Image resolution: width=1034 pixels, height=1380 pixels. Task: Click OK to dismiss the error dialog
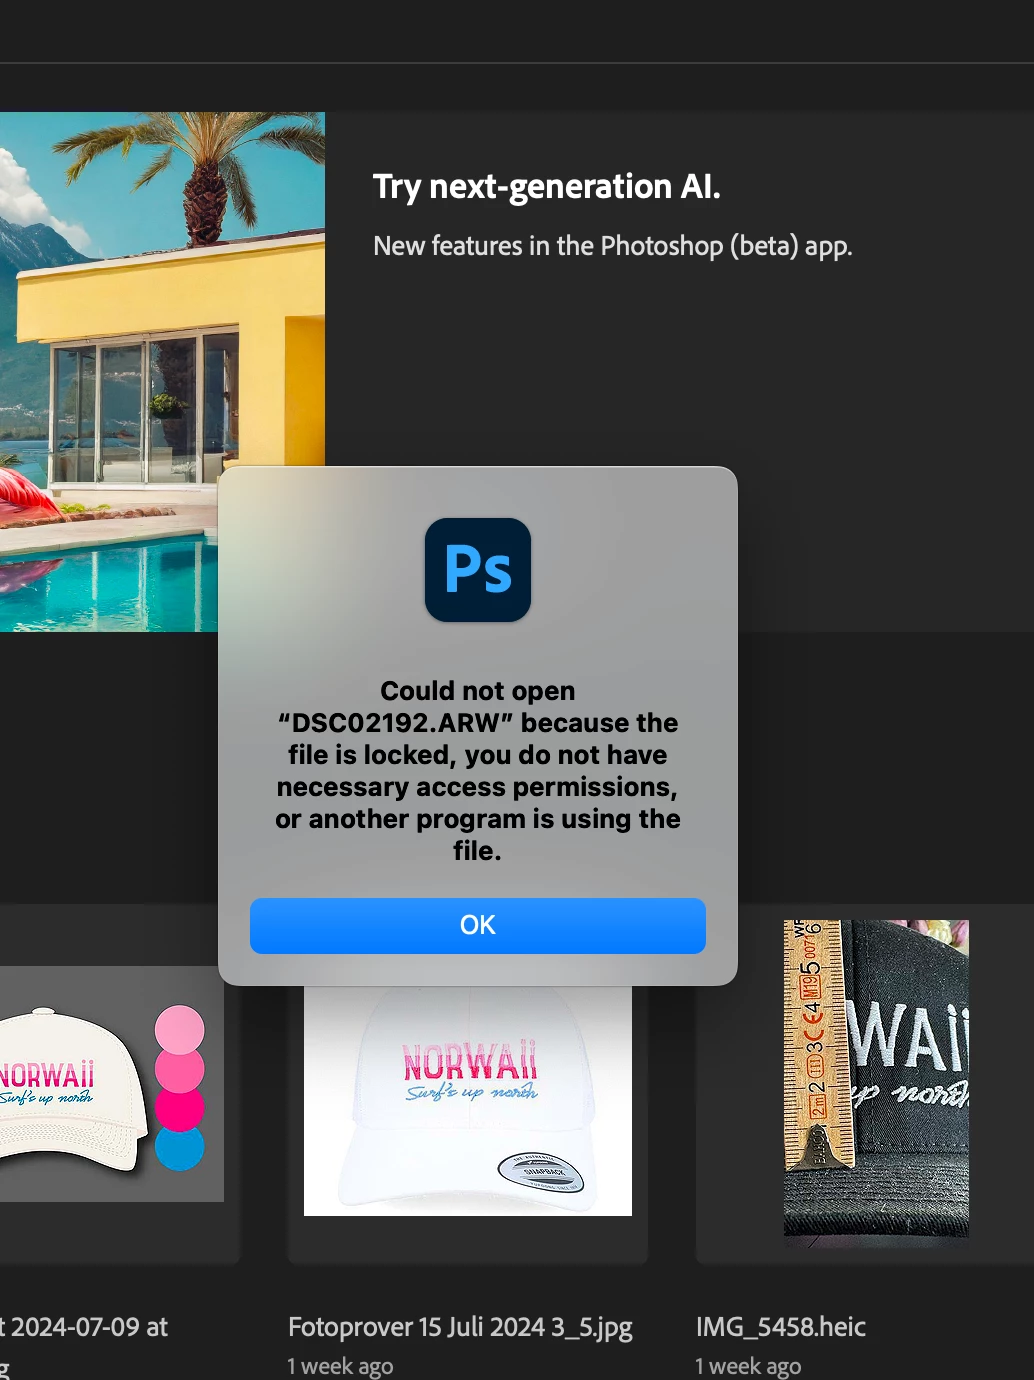tap(477, 925)
